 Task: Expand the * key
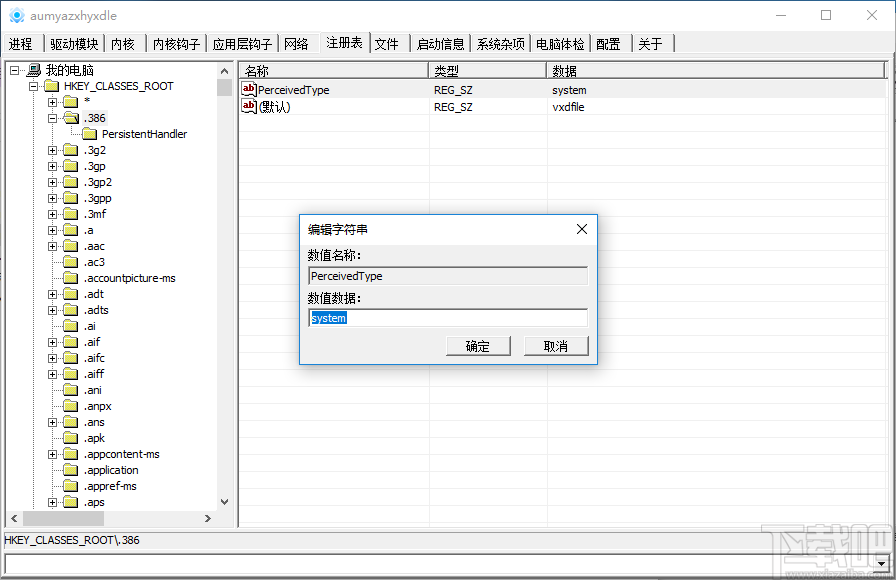pyautogui.click(x=53, y=102)
